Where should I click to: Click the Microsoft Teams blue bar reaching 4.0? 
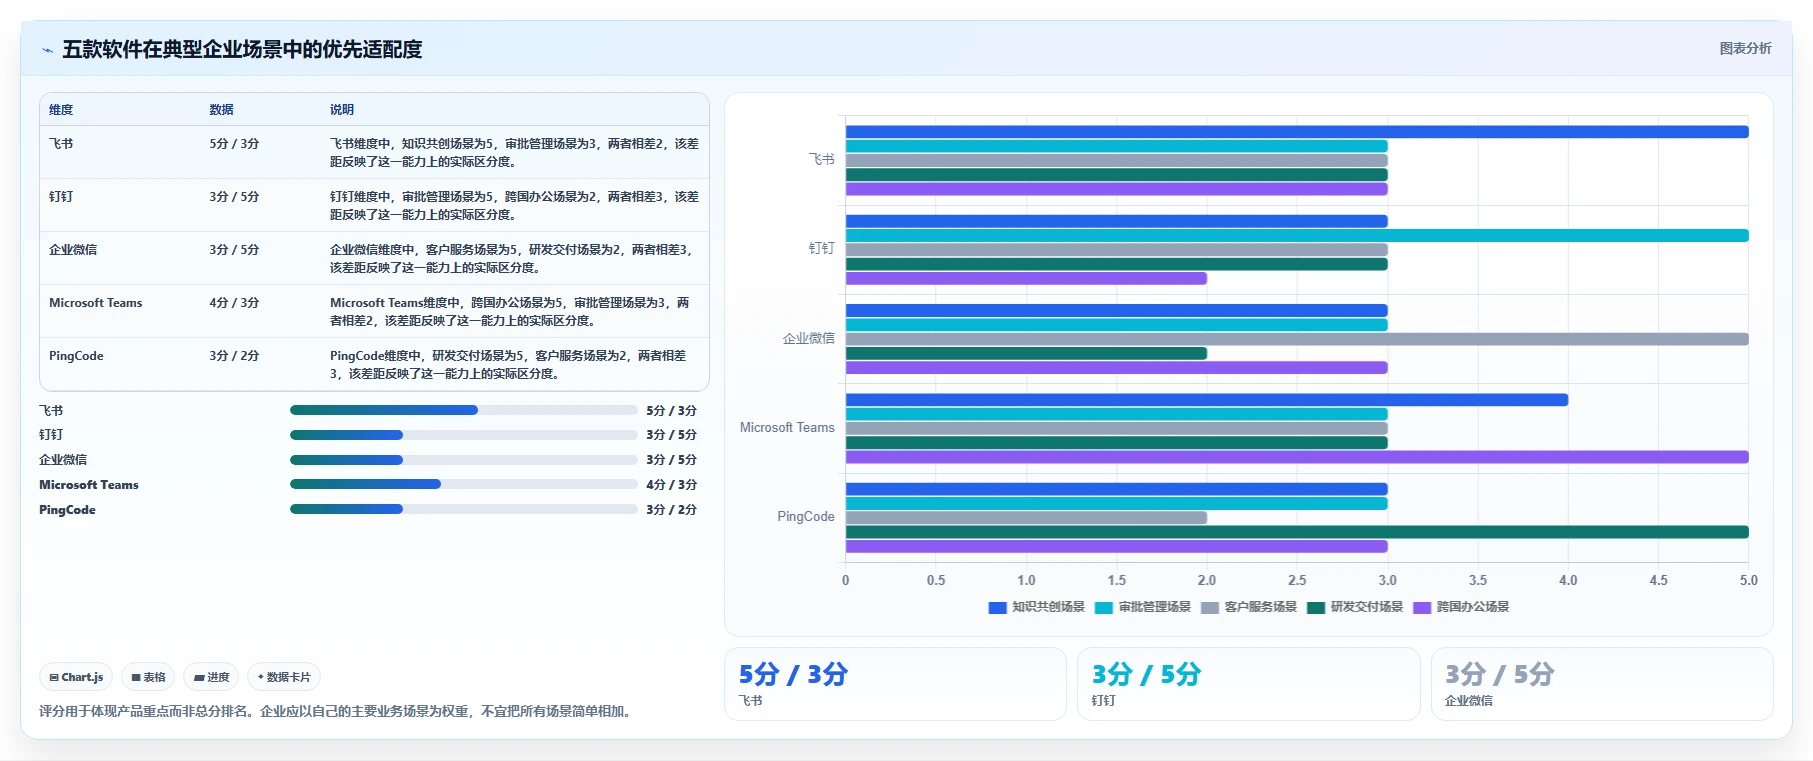click(1207, 400)
